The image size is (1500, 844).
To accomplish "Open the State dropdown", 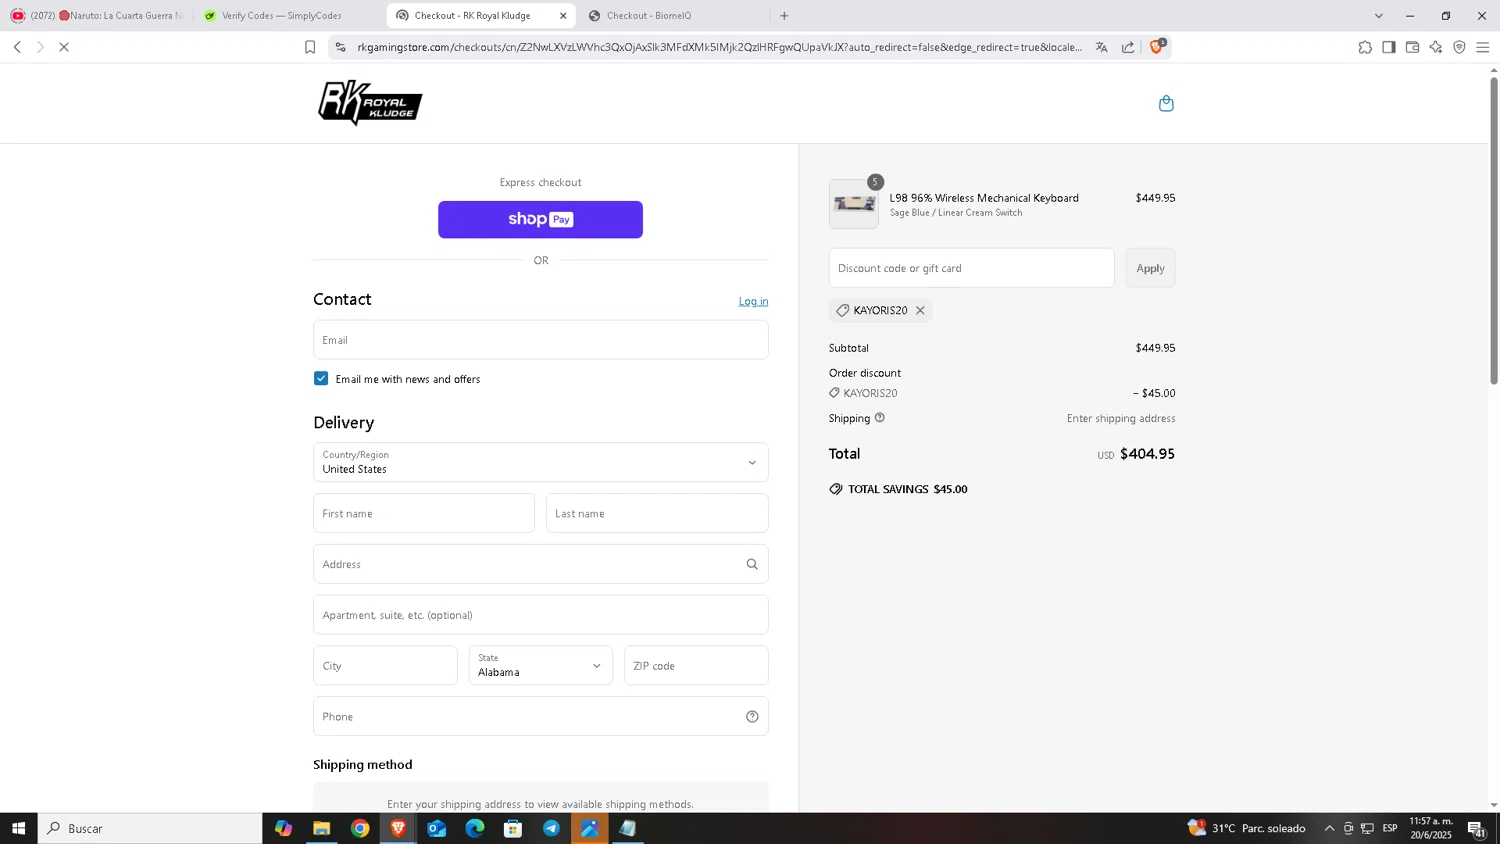I will tap(541, 665).
